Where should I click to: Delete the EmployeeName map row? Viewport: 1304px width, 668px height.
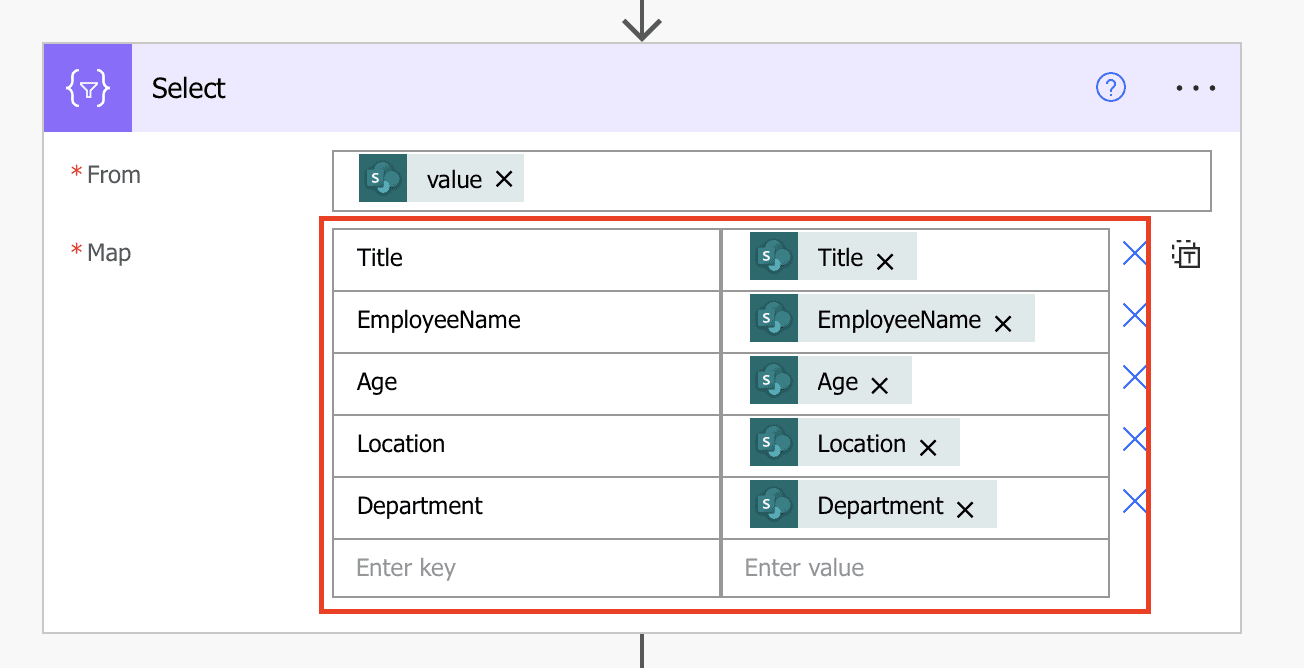[1134, 316]
